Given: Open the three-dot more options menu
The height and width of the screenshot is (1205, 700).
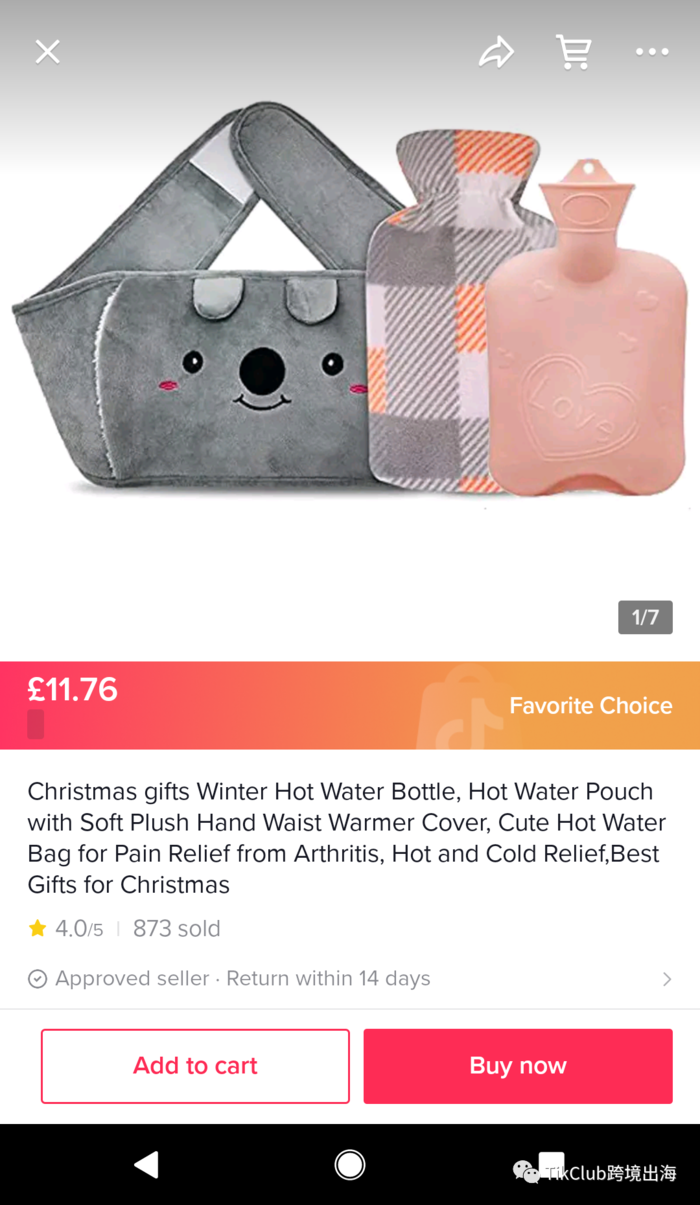Looking at the screenshot, I should tap(652, 52).
